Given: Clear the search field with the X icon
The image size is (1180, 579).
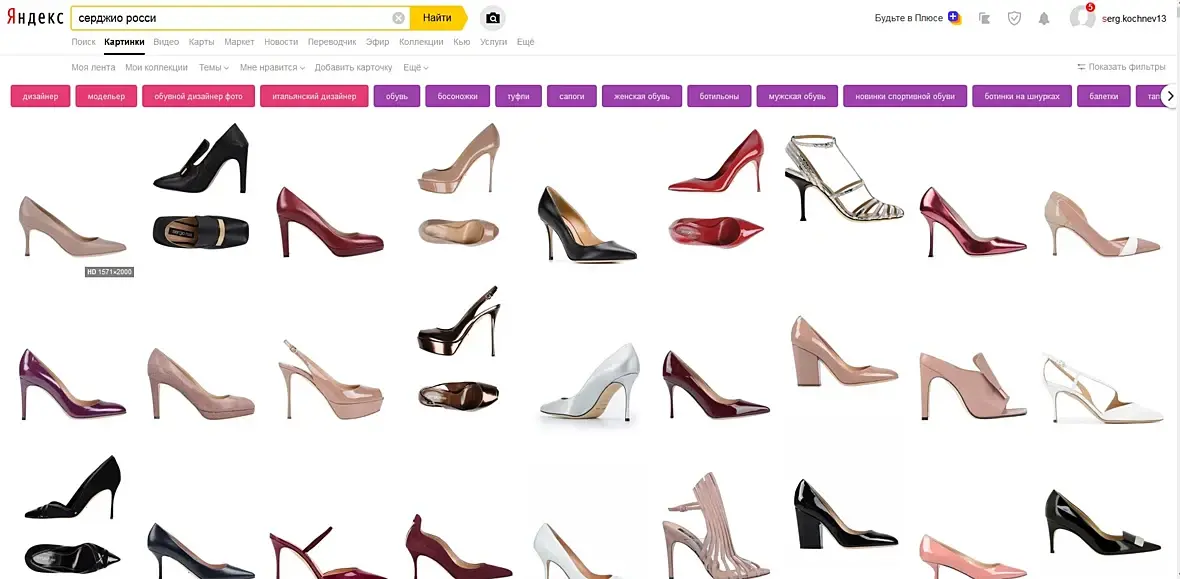Looking at the screenshot, I should tap(398, 18).
